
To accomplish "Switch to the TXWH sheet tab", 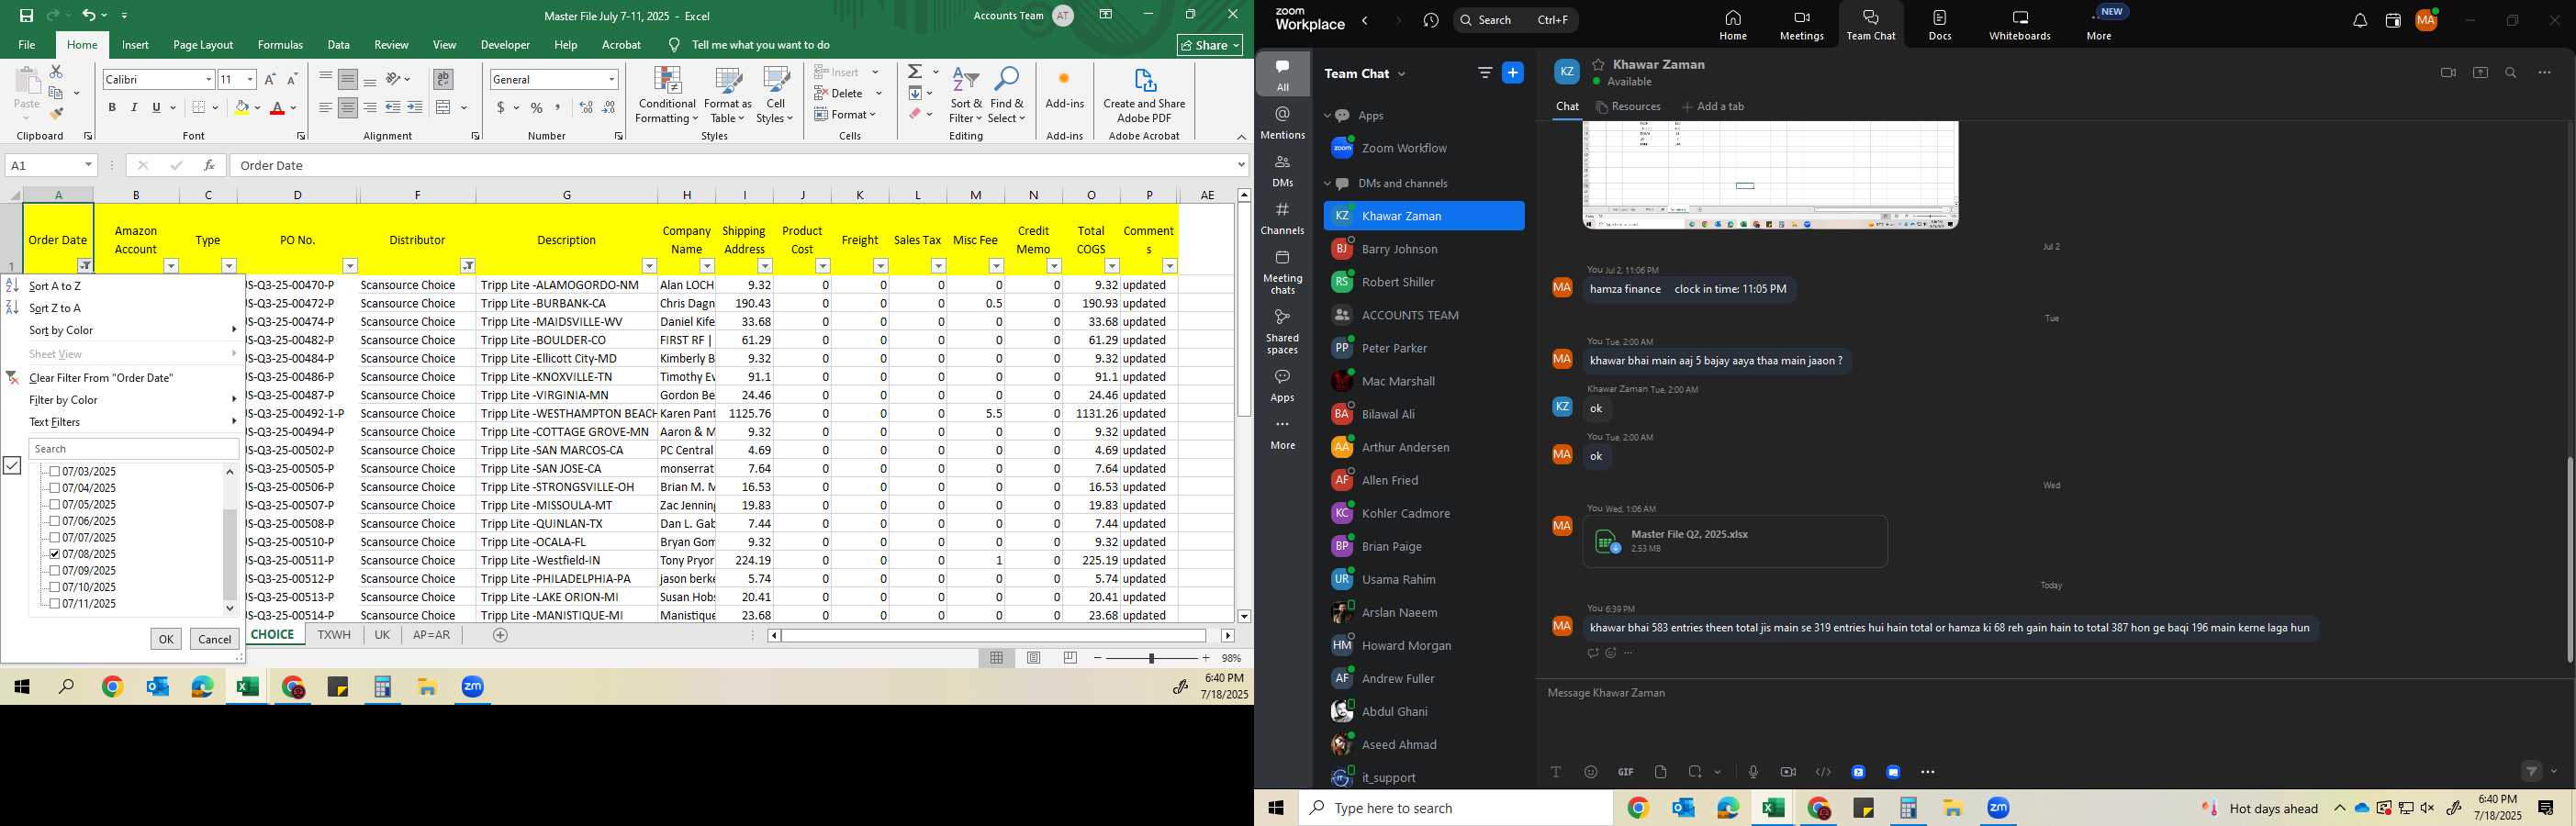I will click(334, 635).
